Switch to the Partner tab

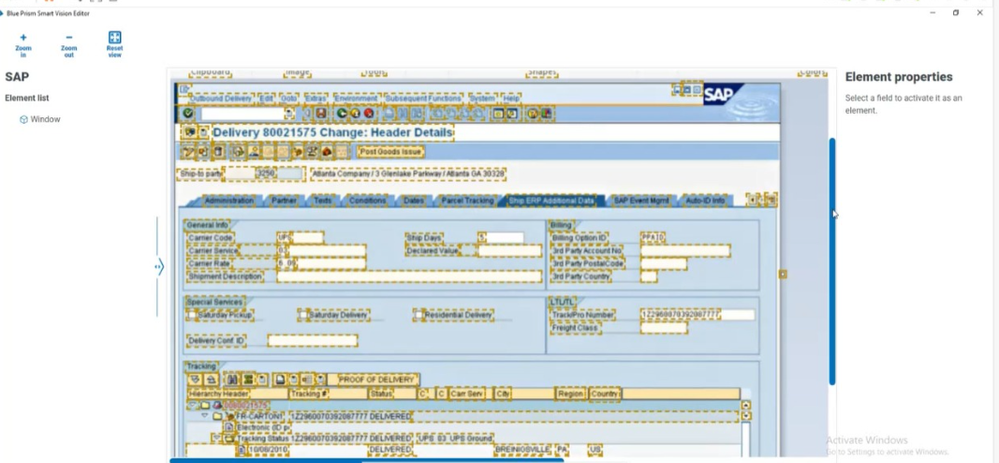point(284,201)
